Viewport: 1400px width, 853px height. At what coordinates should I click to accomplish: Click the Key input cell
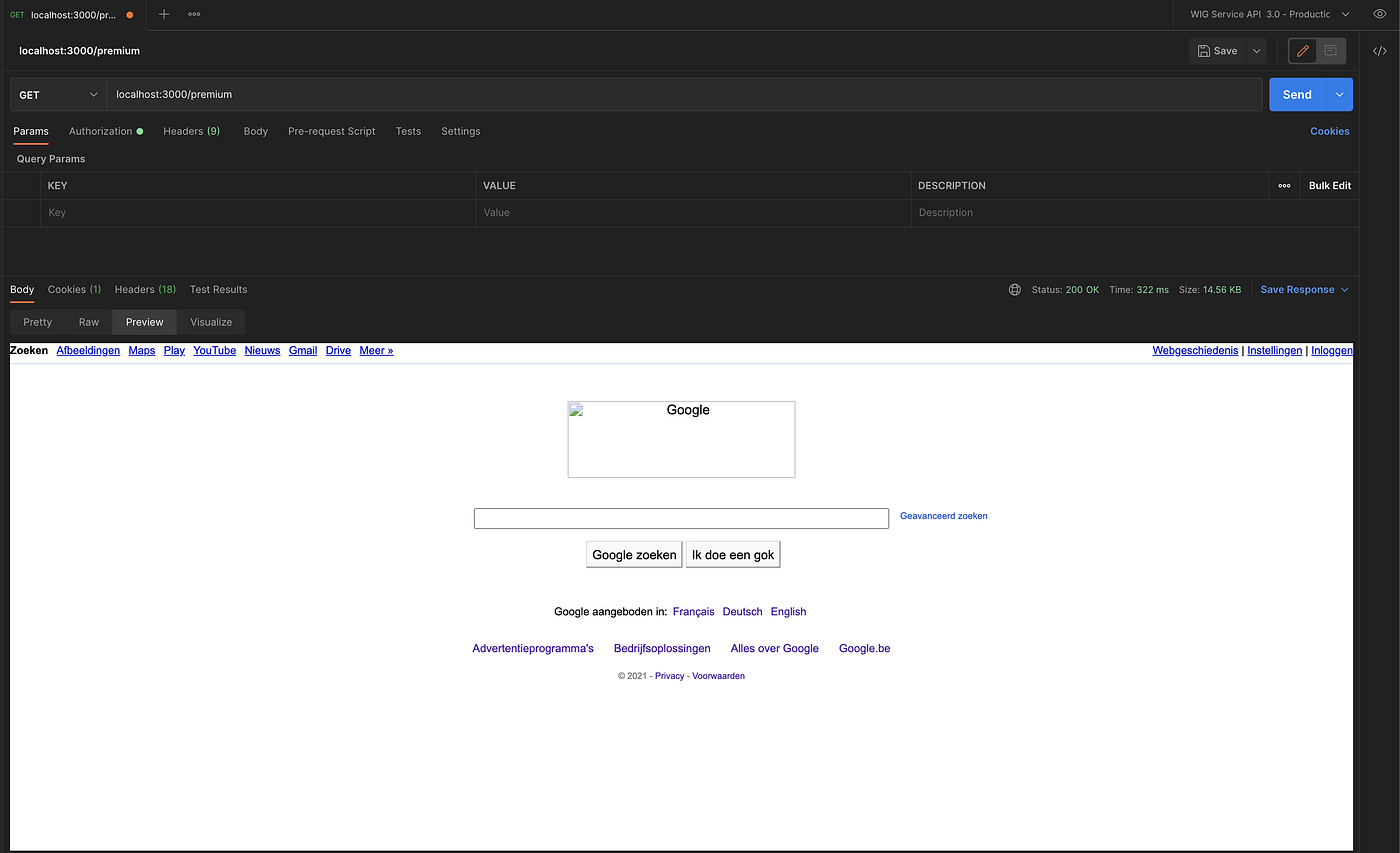[258, 213]
